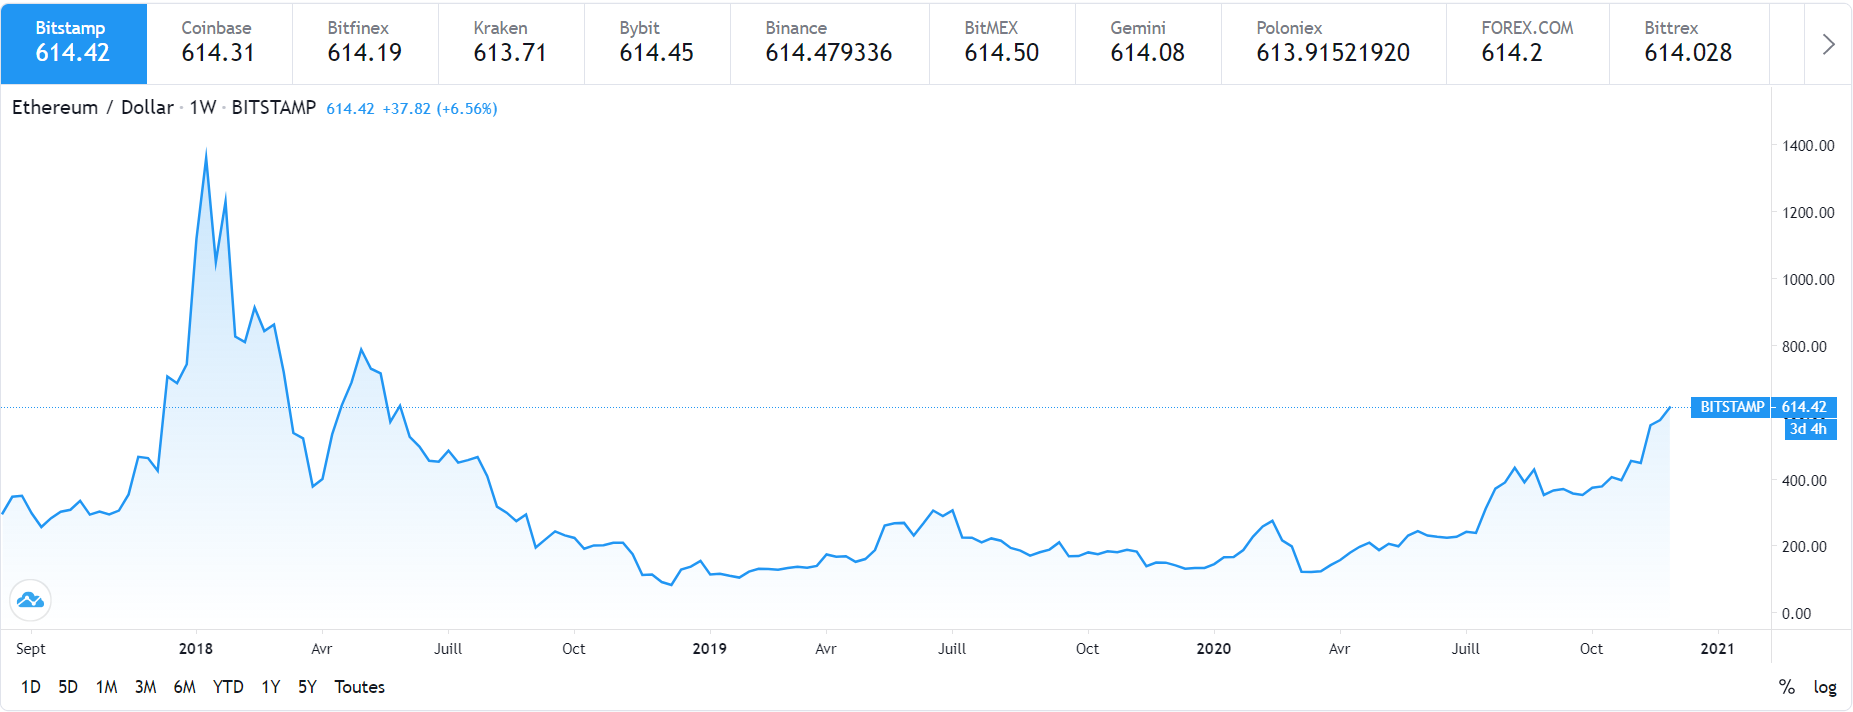The height and width of the screenshot is (712, 1853).
Task: Click the BITSTAMP 614.42 price label
Action: coord(1764,407)
